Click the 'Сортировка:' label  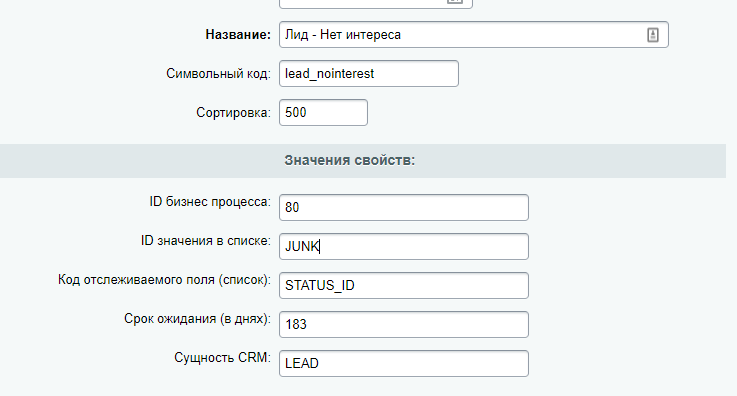tap(233, 113)
